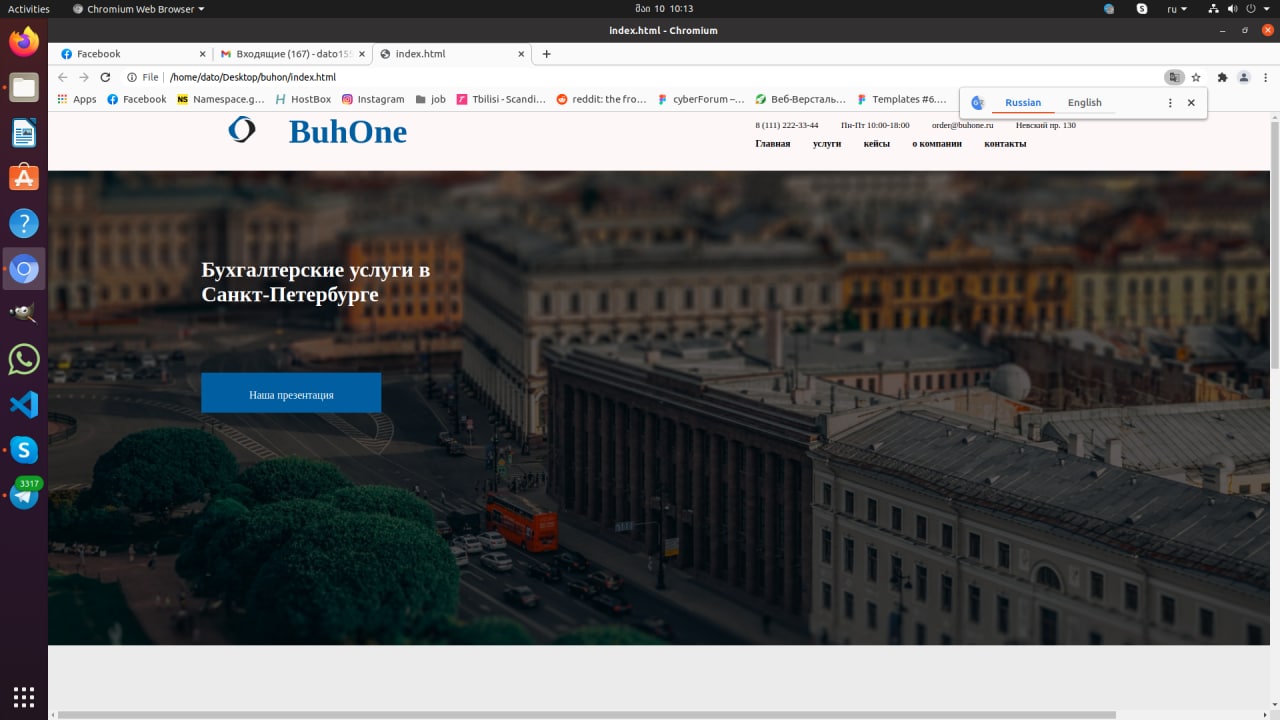Open Веб-Версталь... bookmark

point(801,99)
